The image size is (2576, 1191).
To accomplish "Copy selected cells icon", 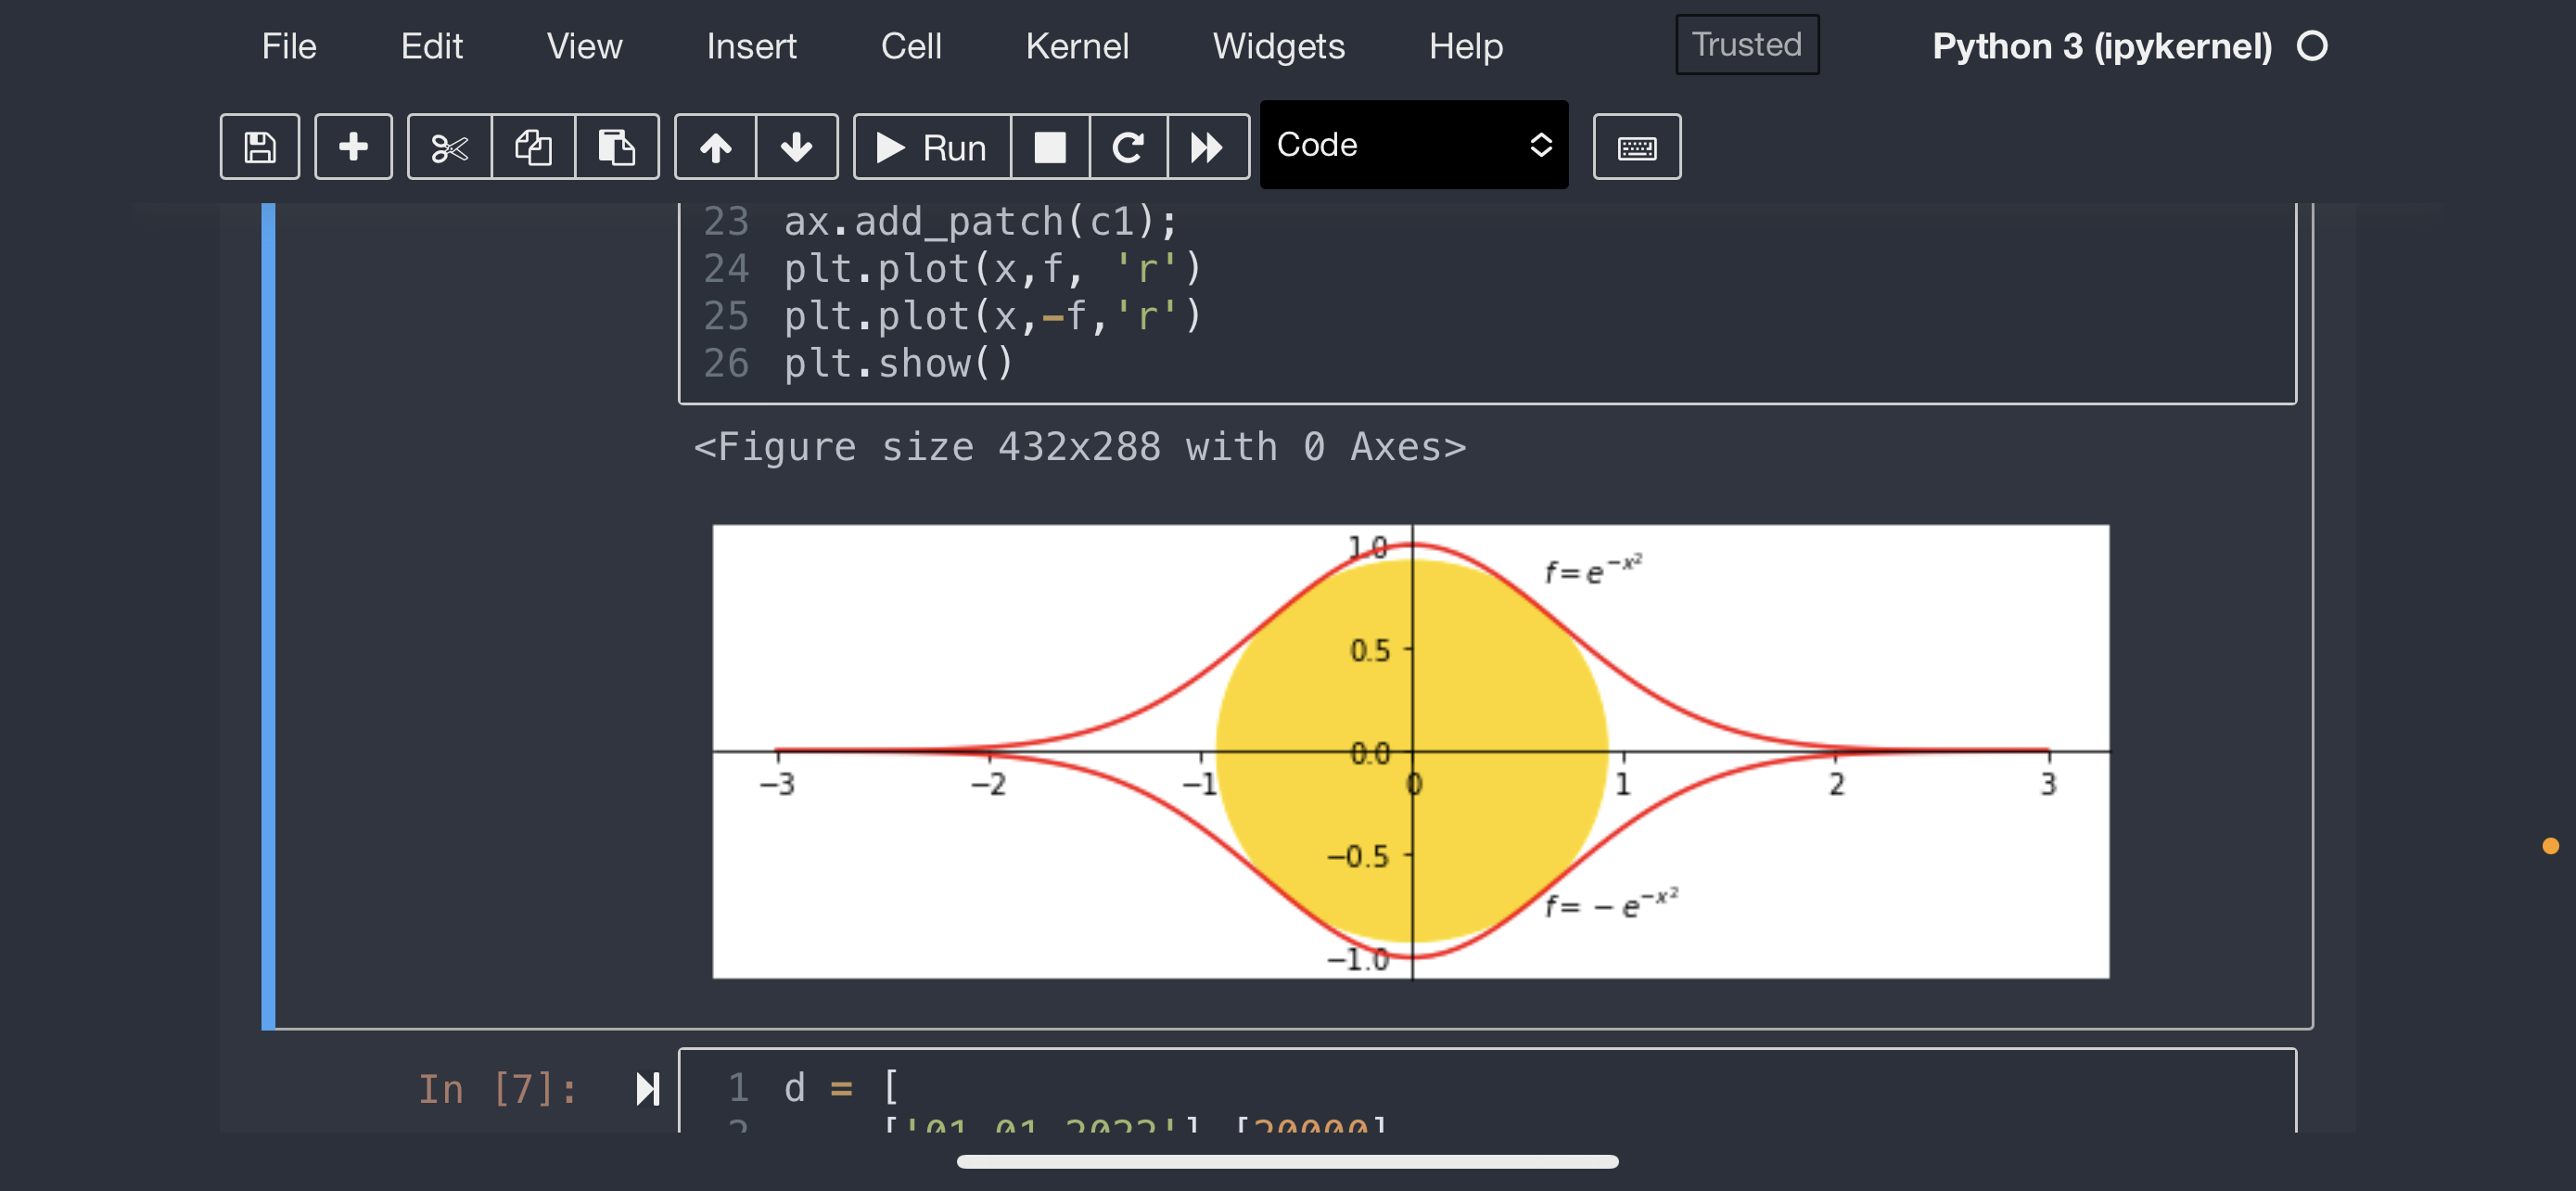I will 533,147.
